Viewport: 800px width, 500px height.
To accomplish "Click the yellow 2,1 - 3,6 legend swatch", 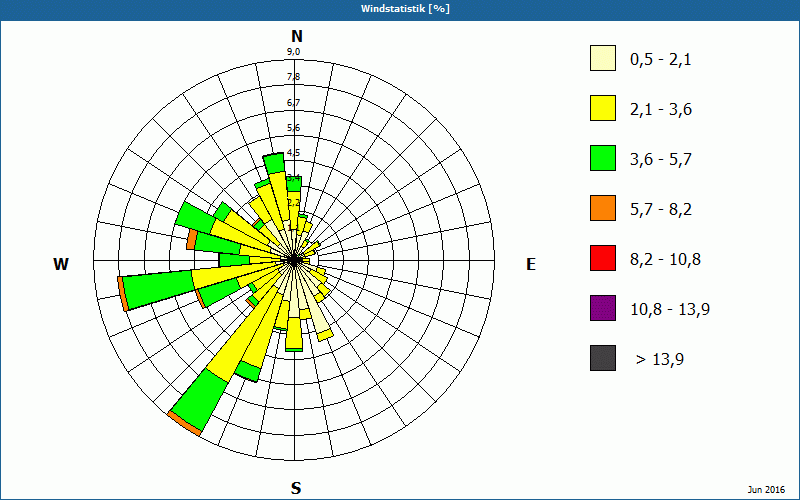I will coord(603,108).
